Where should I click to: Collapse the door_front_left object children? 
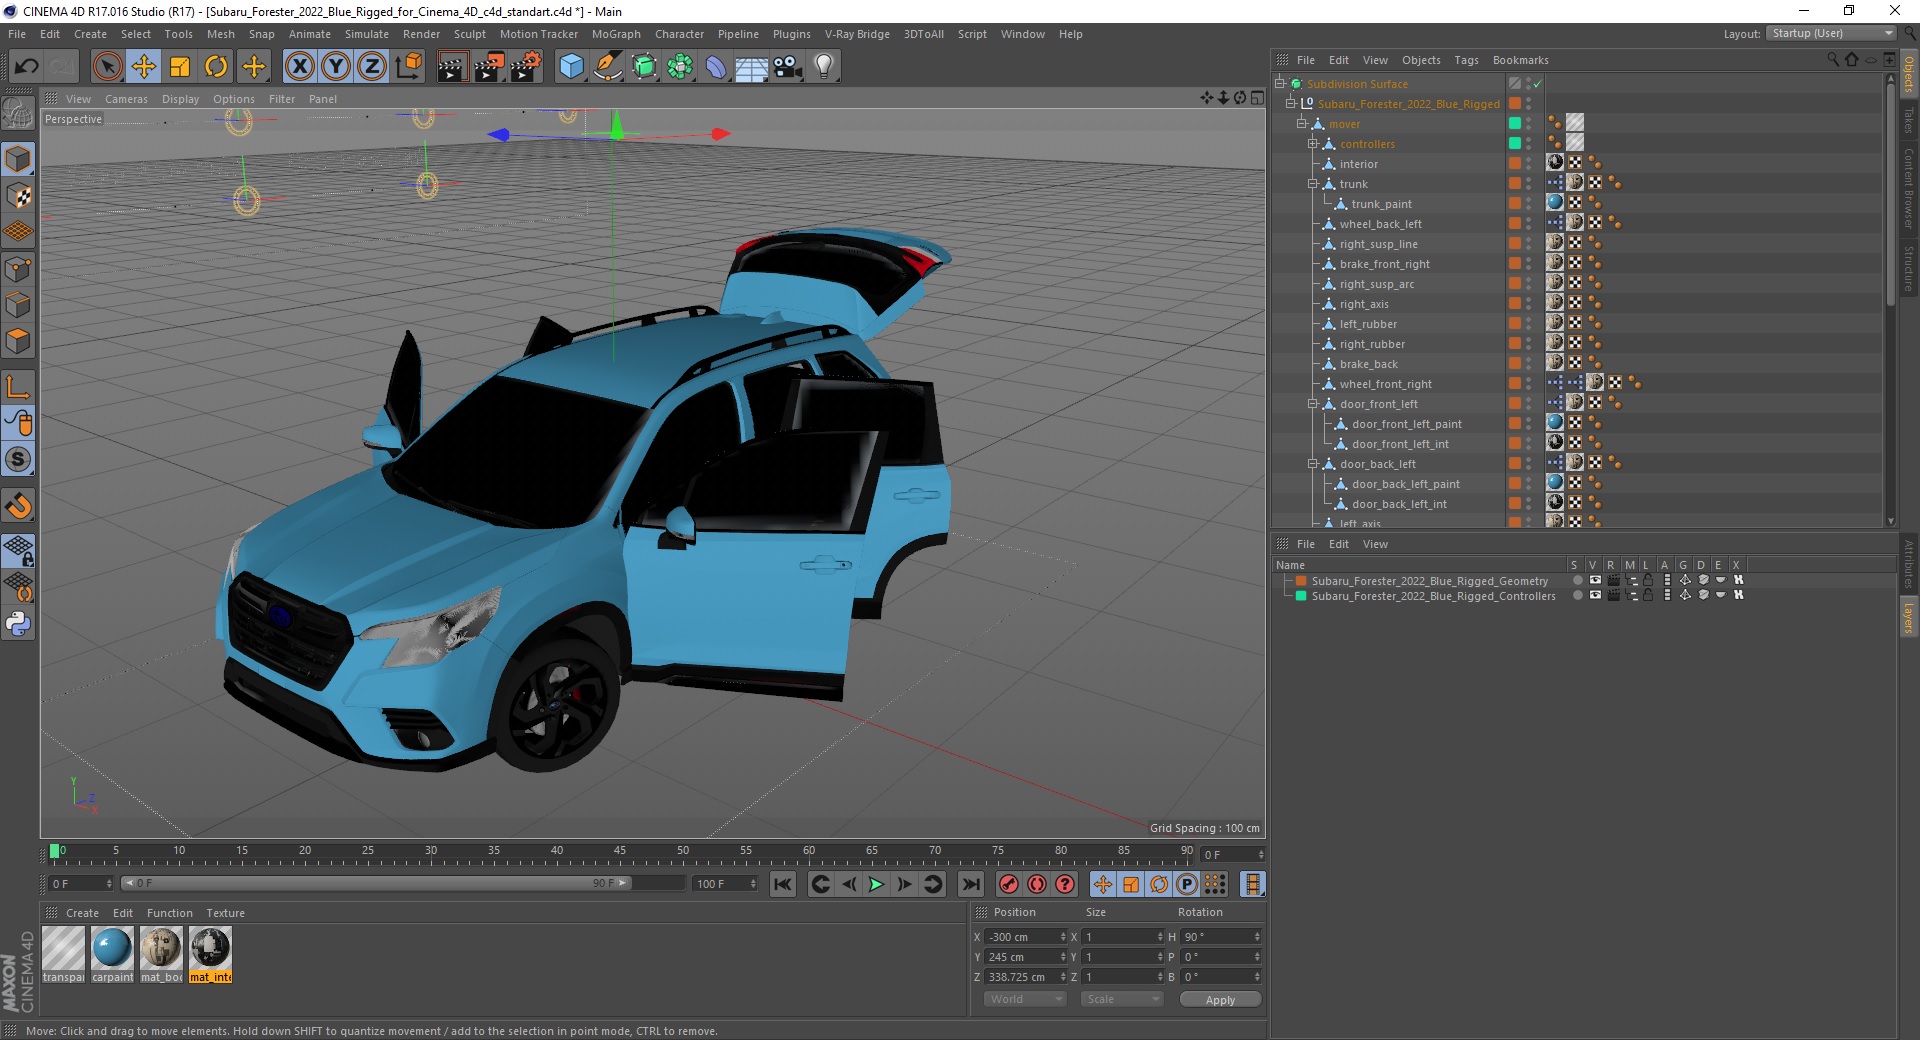1313,404
